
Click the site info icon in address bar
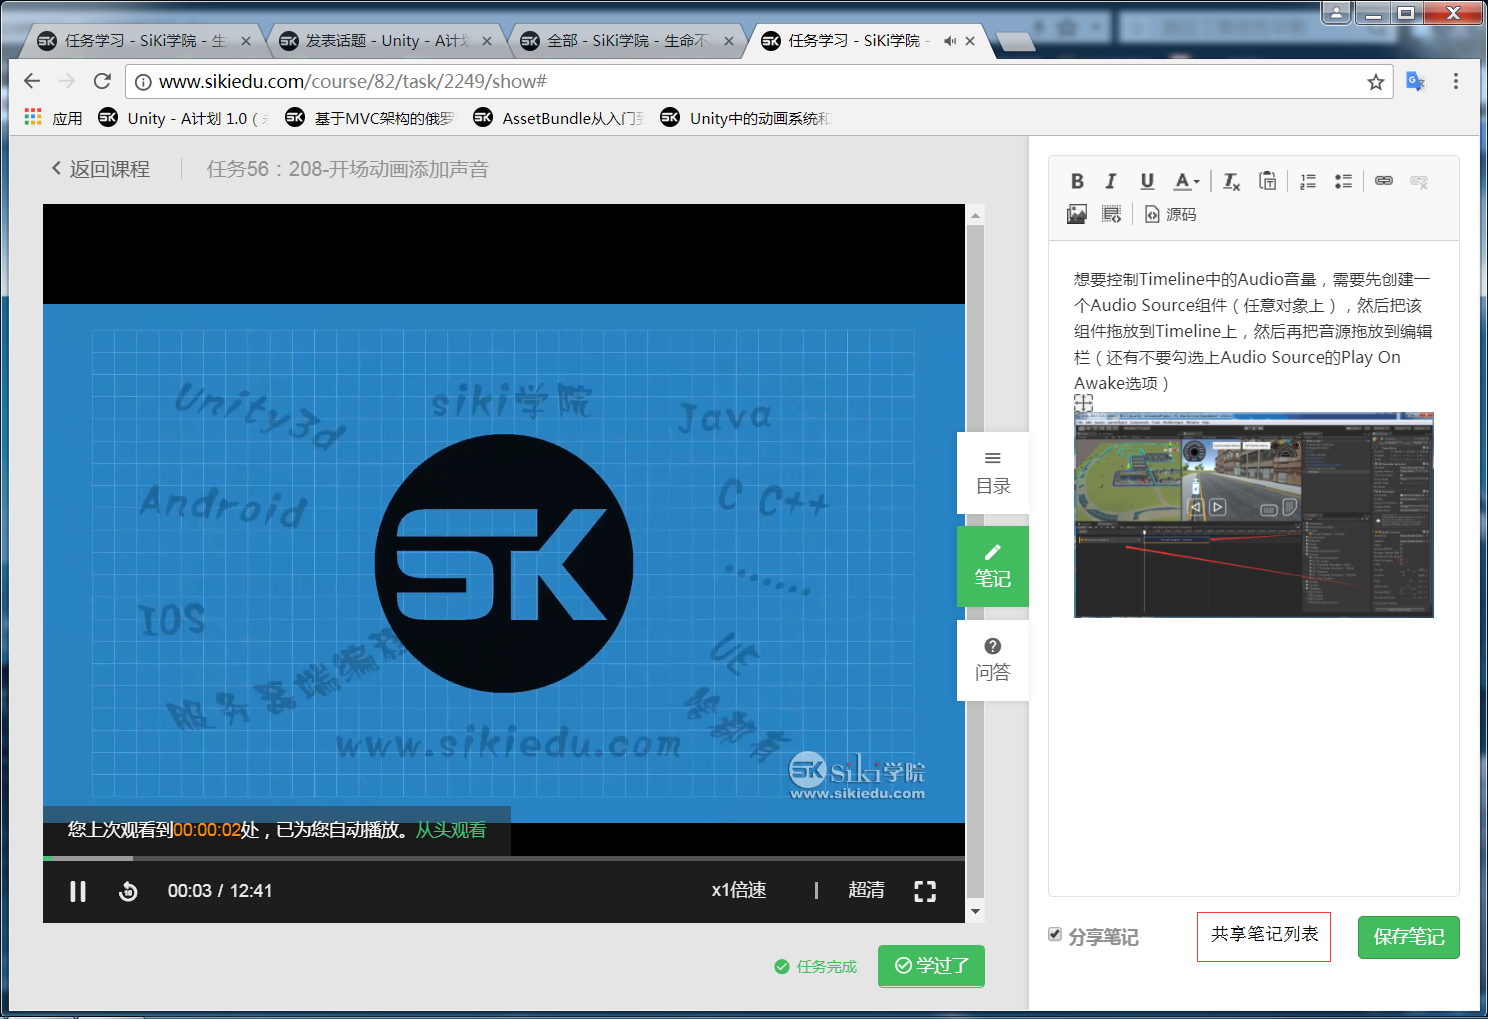tap(143, 82)
